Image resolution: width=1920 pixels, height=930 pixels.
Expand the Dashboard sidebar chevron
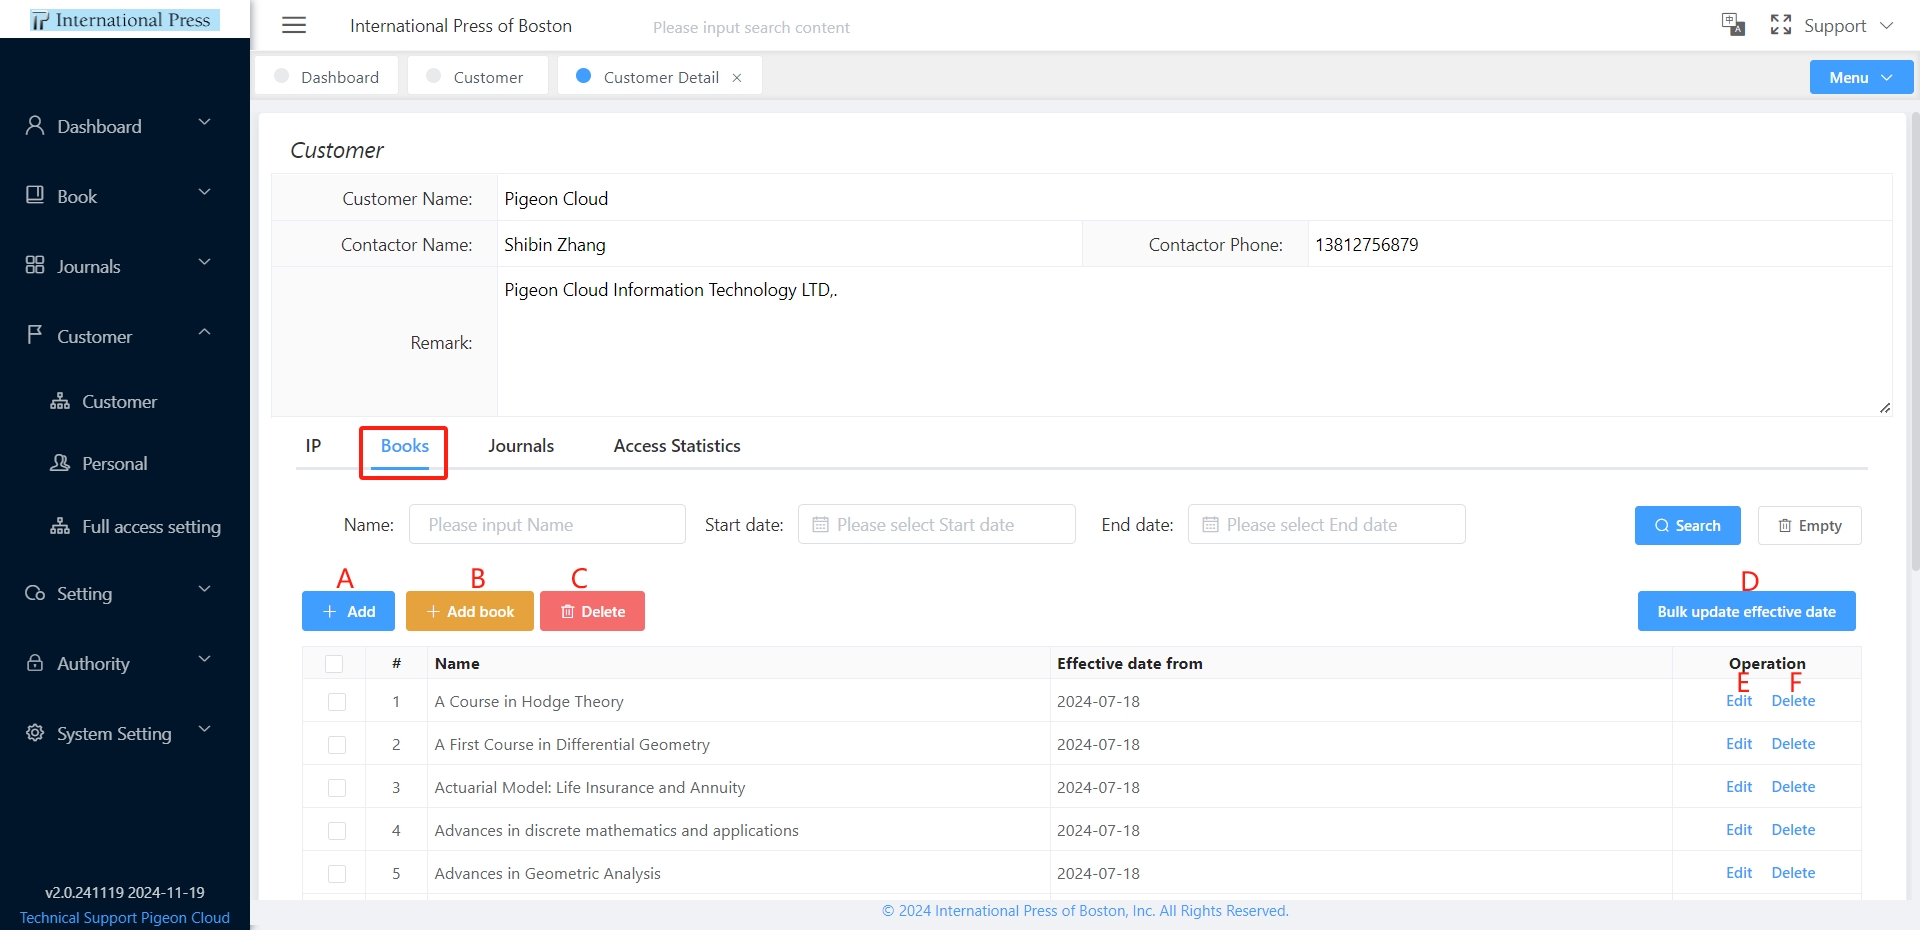click(x=204, y=122)
